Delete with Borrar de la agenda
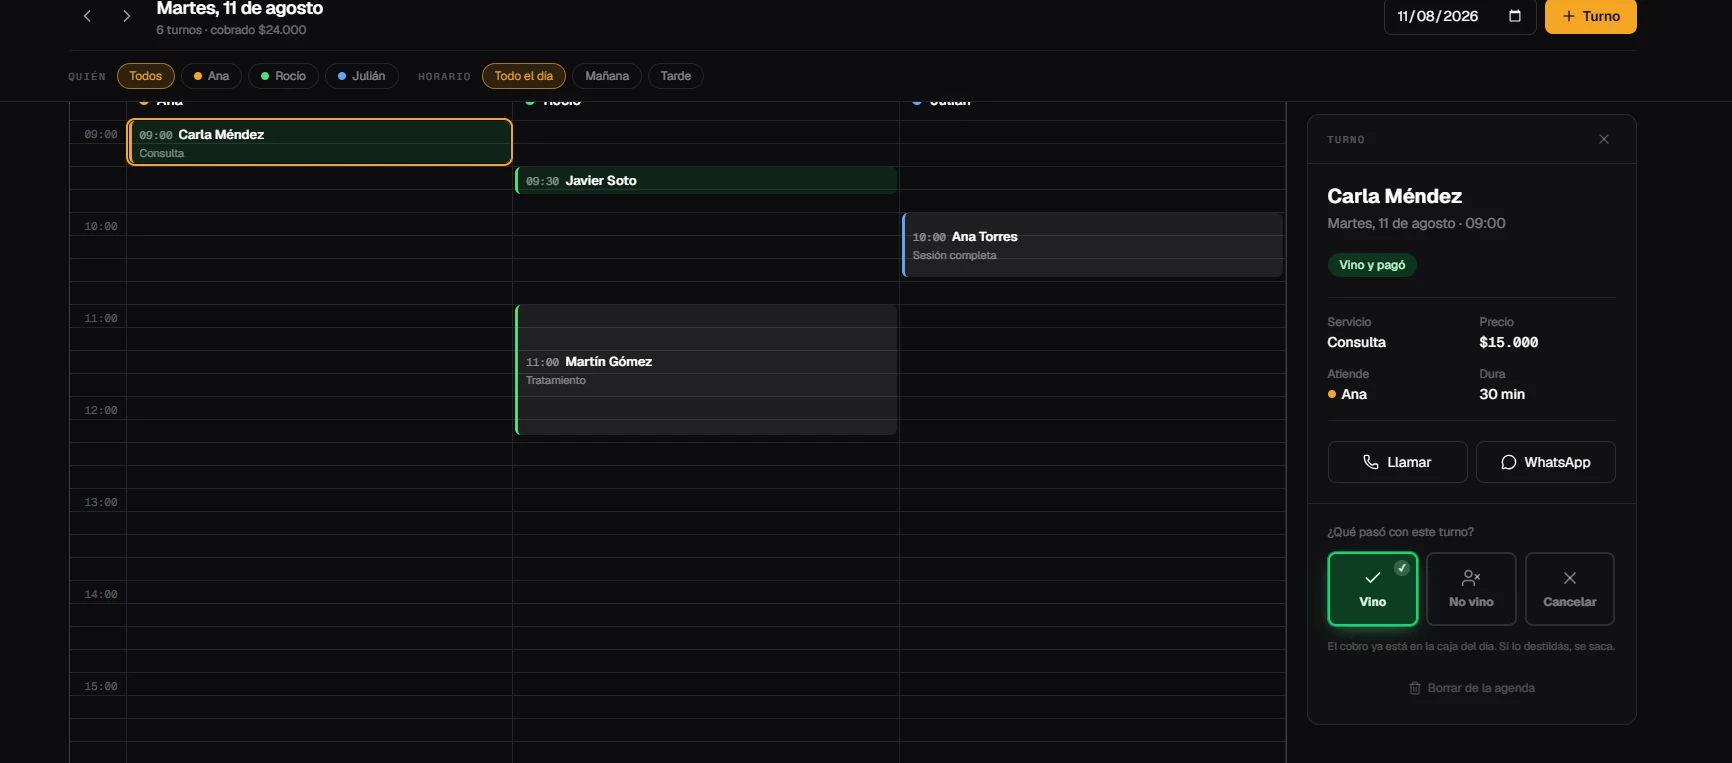Image resolution: width=1732 pixels, height=763 pixels. (1471, 688)
